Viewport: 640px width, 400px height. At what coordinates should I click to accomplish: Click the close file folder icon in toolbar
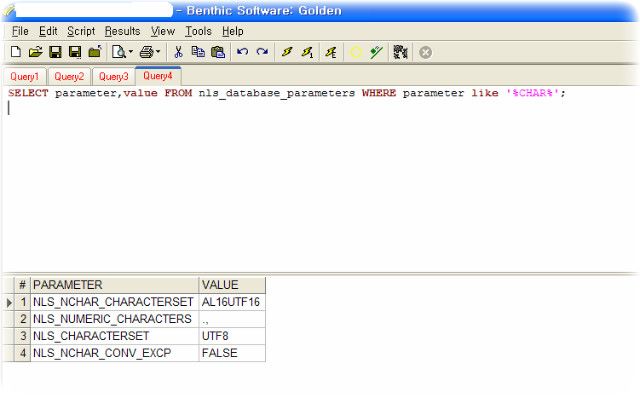pos(95,52)
